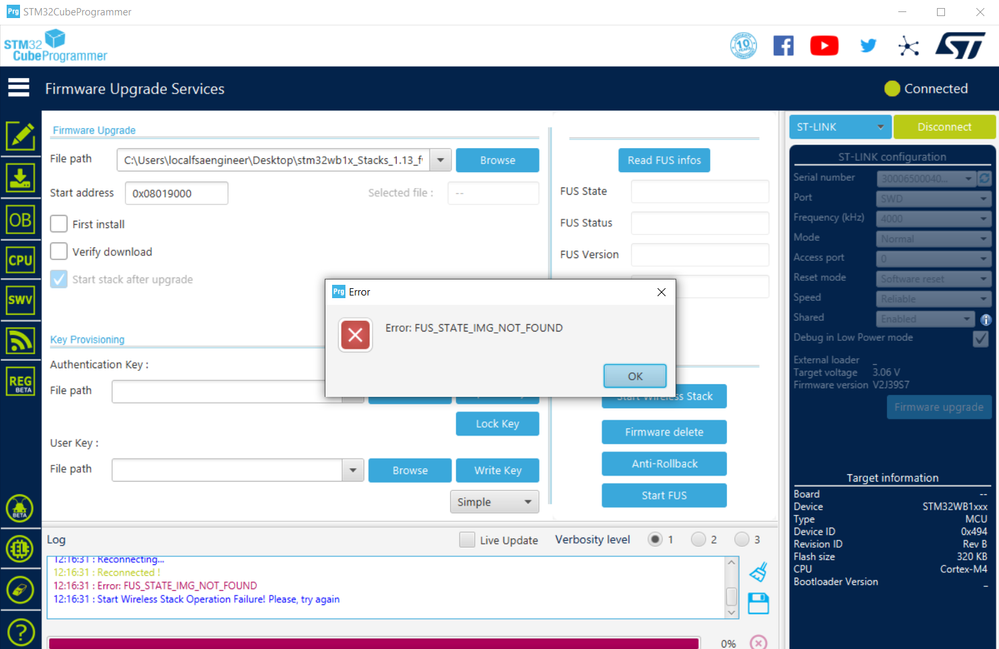
Task: Refresh the ST-LINK serial number list
Action: (x=984, y=178)
